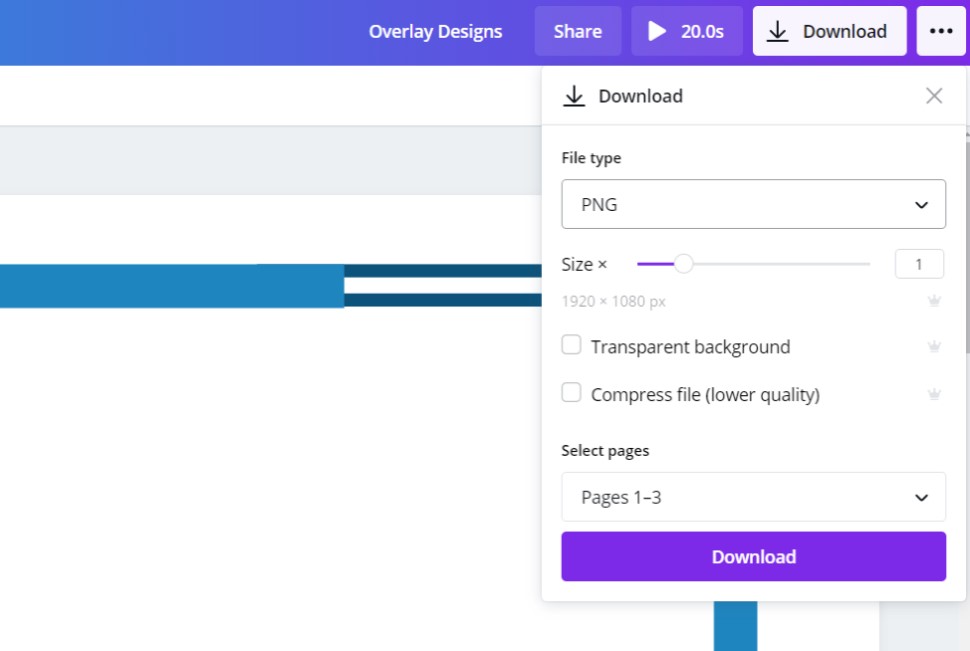Click the play icon for 20.0s preview
Image resolution: width=970 pixels, height=651 pixels.
(x=657, y=31)
